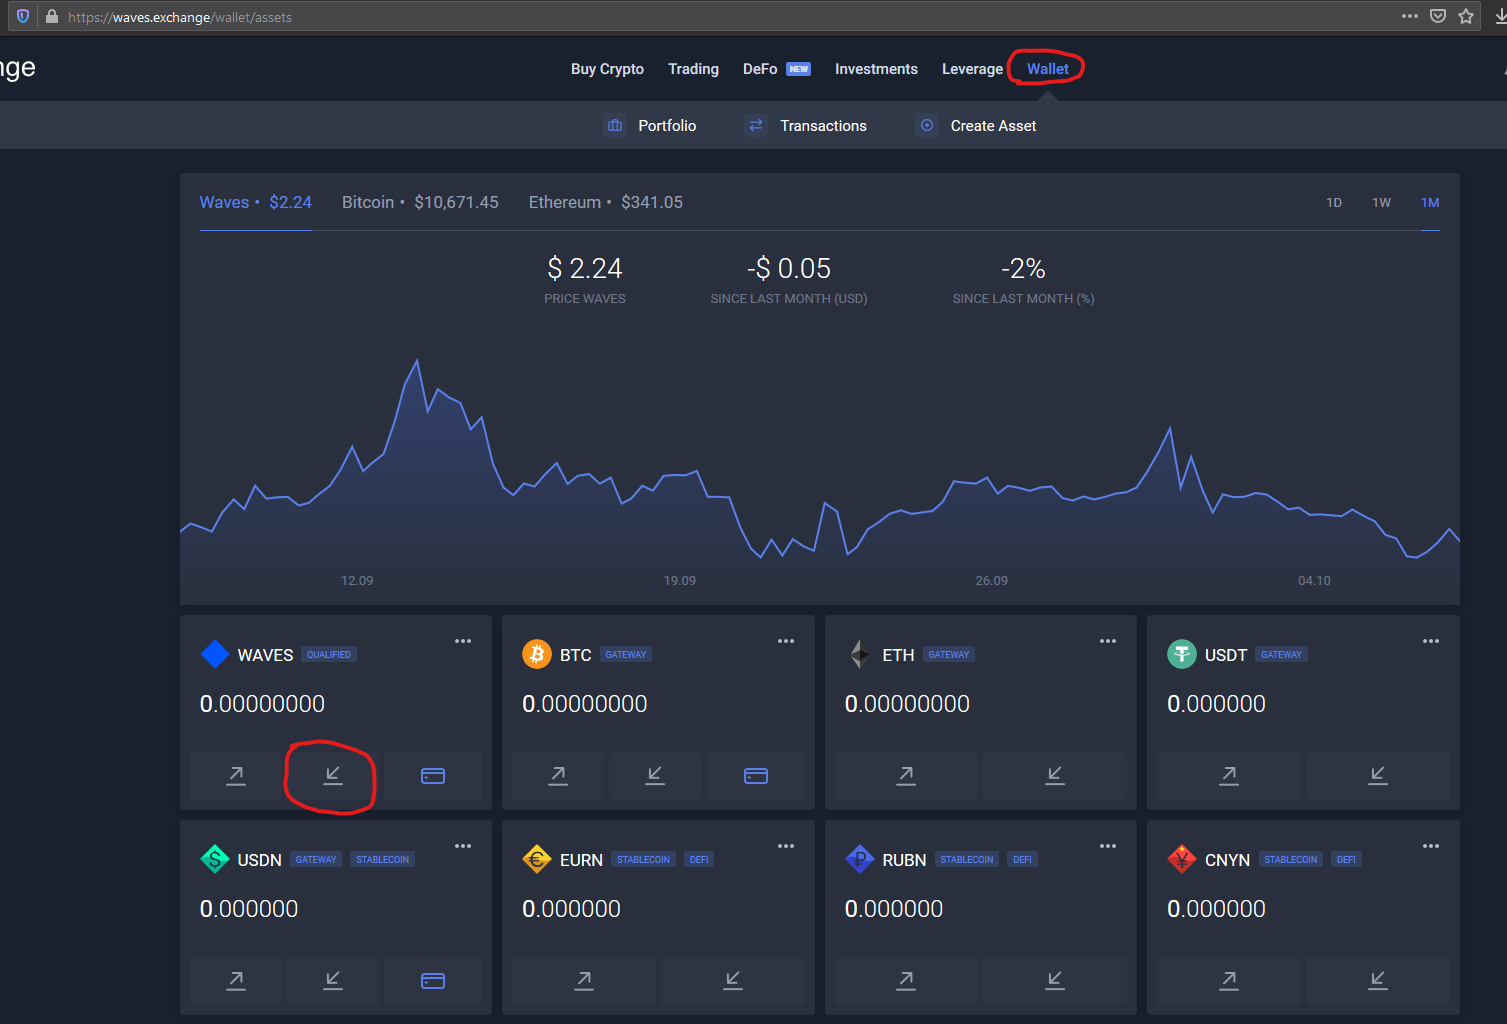Open the Create Asset link
The height and width of the screenshot is (1024, 1507).
coord(992,126)
